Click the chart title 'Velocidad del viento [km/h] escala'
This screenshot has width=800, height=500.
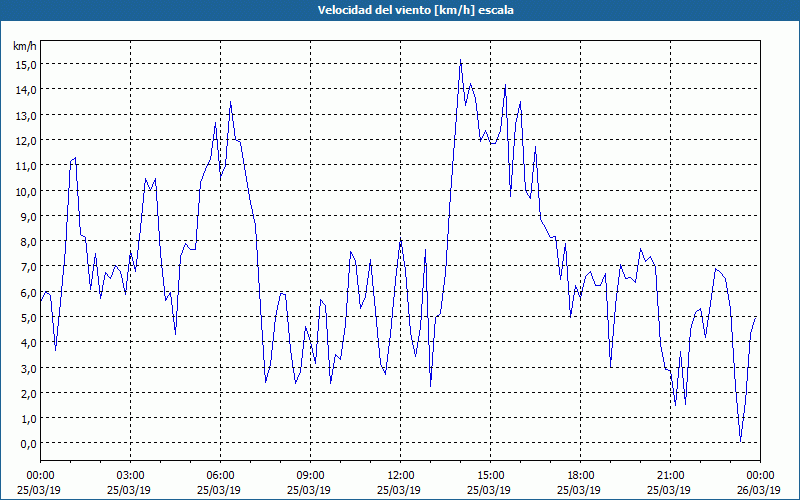[x=415, y=10]
